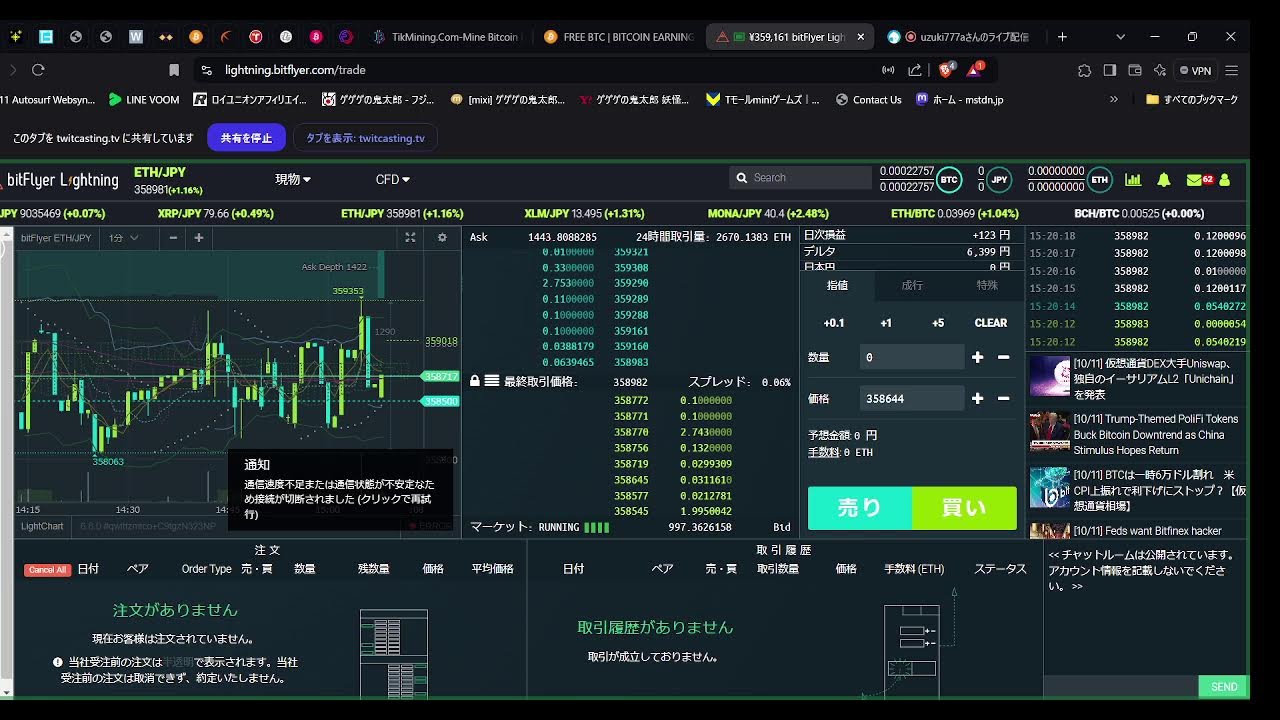The image size is (1280, 720).
Task: Zoom out the chart with minus button
Action: (x=173, y=238)
